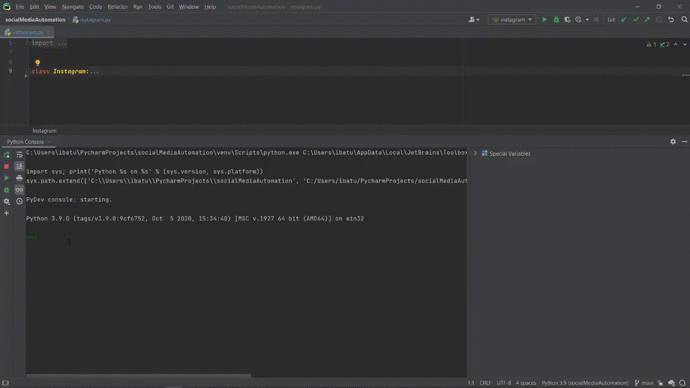Execute current statement in console
Screen dimensions: 690x388
point(7,178)
